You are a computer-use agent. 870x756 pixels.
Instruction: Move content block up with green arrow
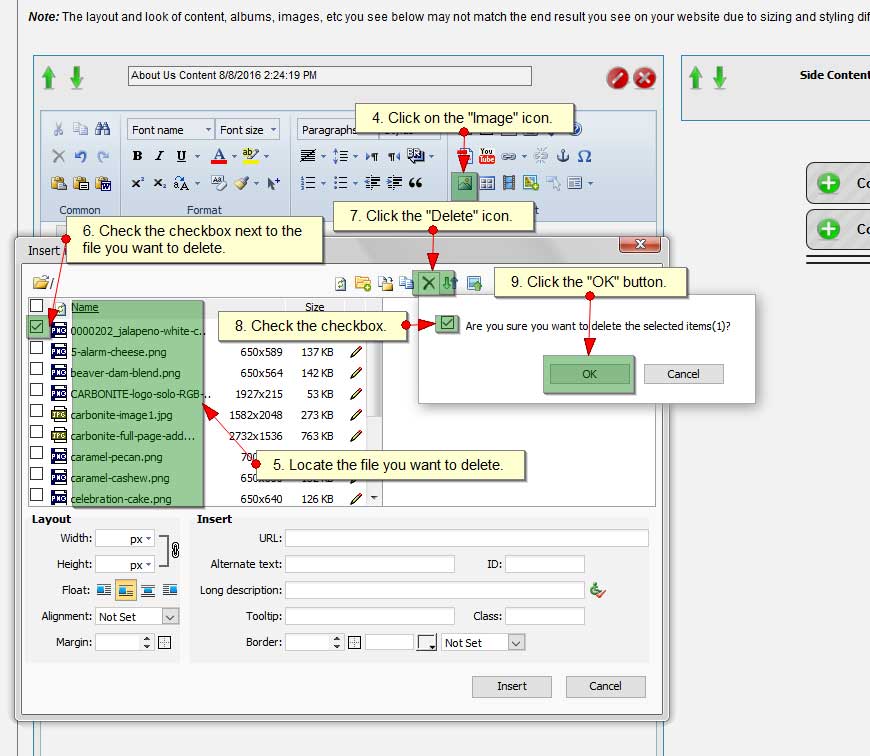pos(49,78)
